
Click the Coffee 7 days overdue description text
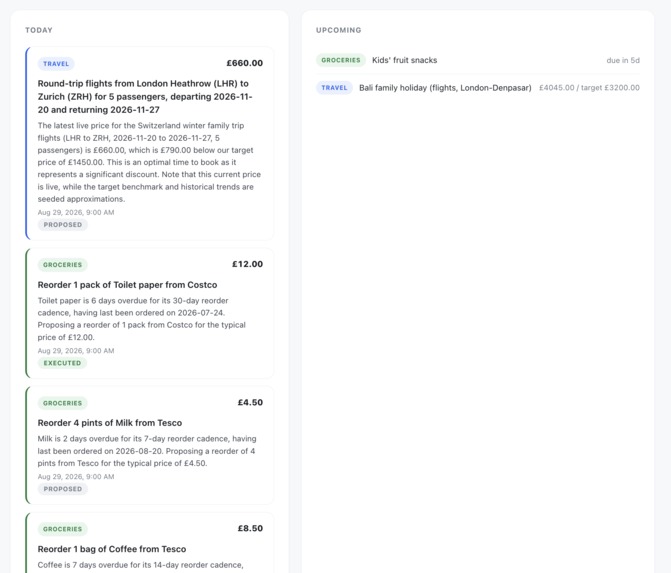[x=140, y=565]
